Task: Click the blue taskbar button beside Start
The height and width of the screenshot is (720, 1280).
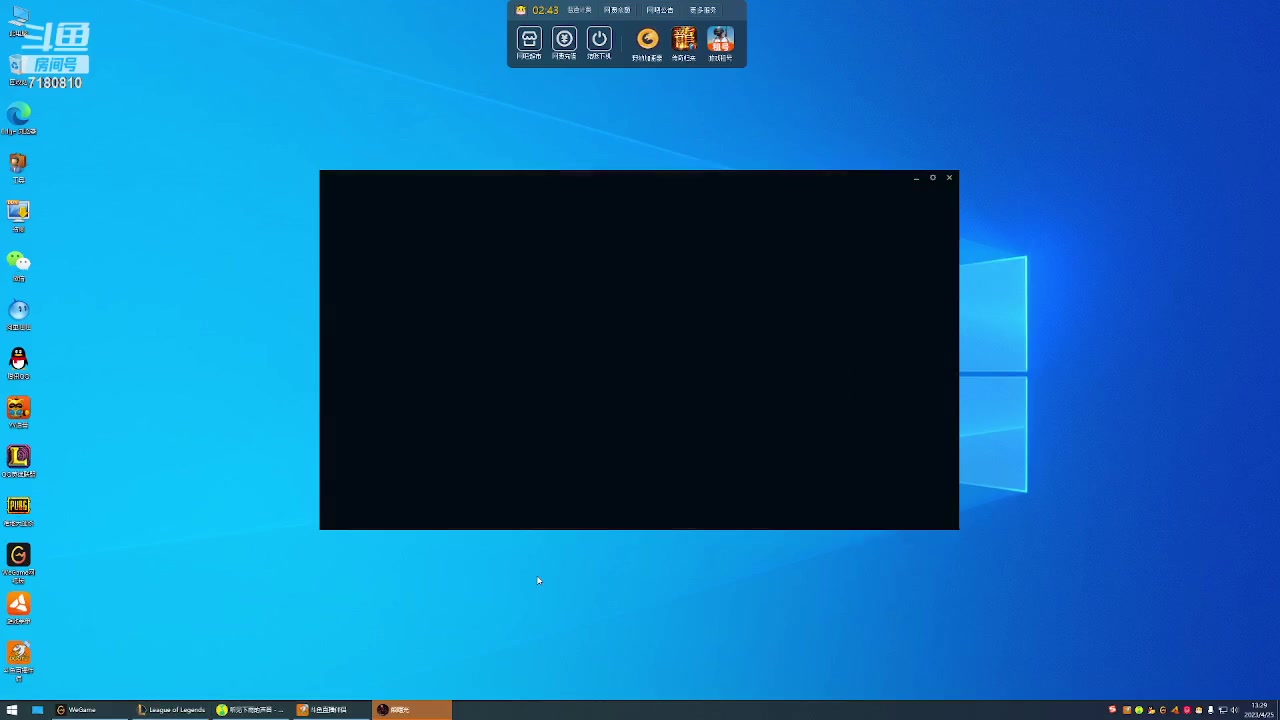Action: [37, 710]
